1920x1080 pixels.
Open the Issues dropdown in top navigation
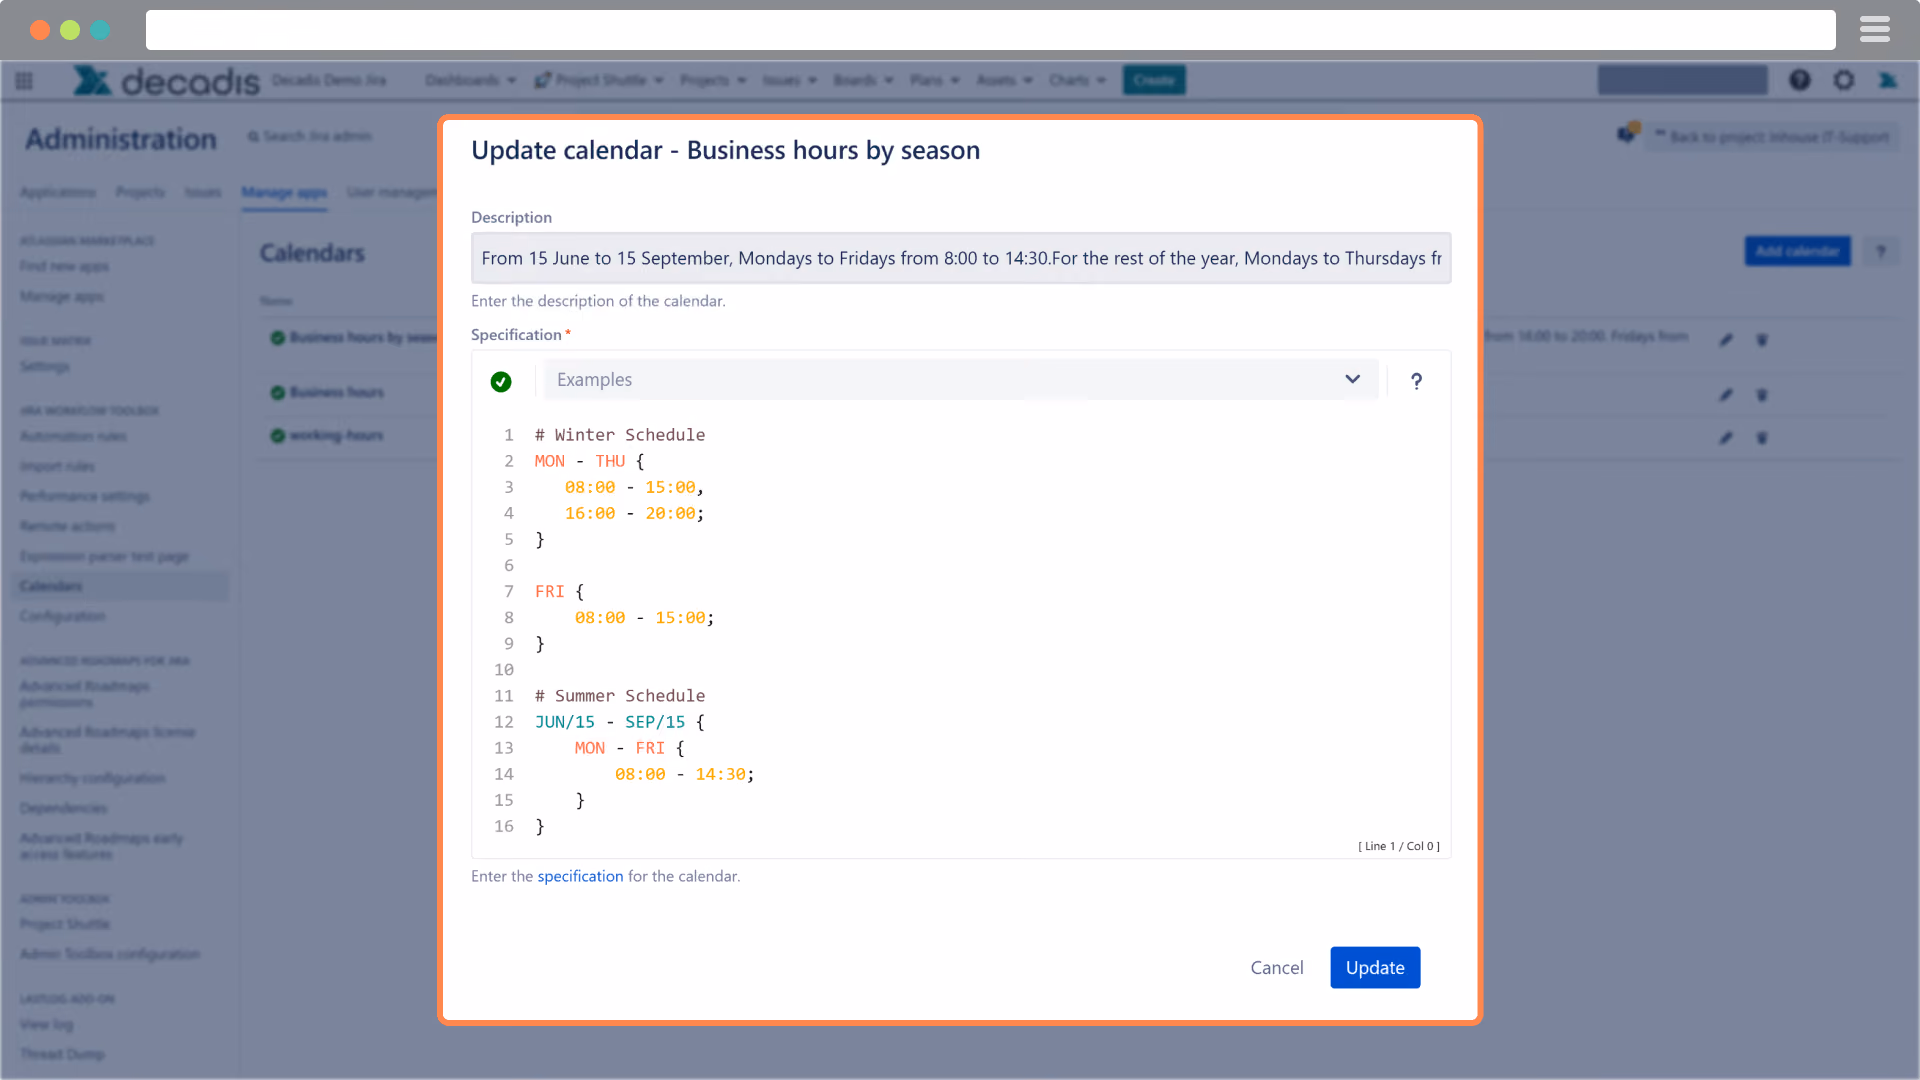pyautogui.click(x=790, y=80)
